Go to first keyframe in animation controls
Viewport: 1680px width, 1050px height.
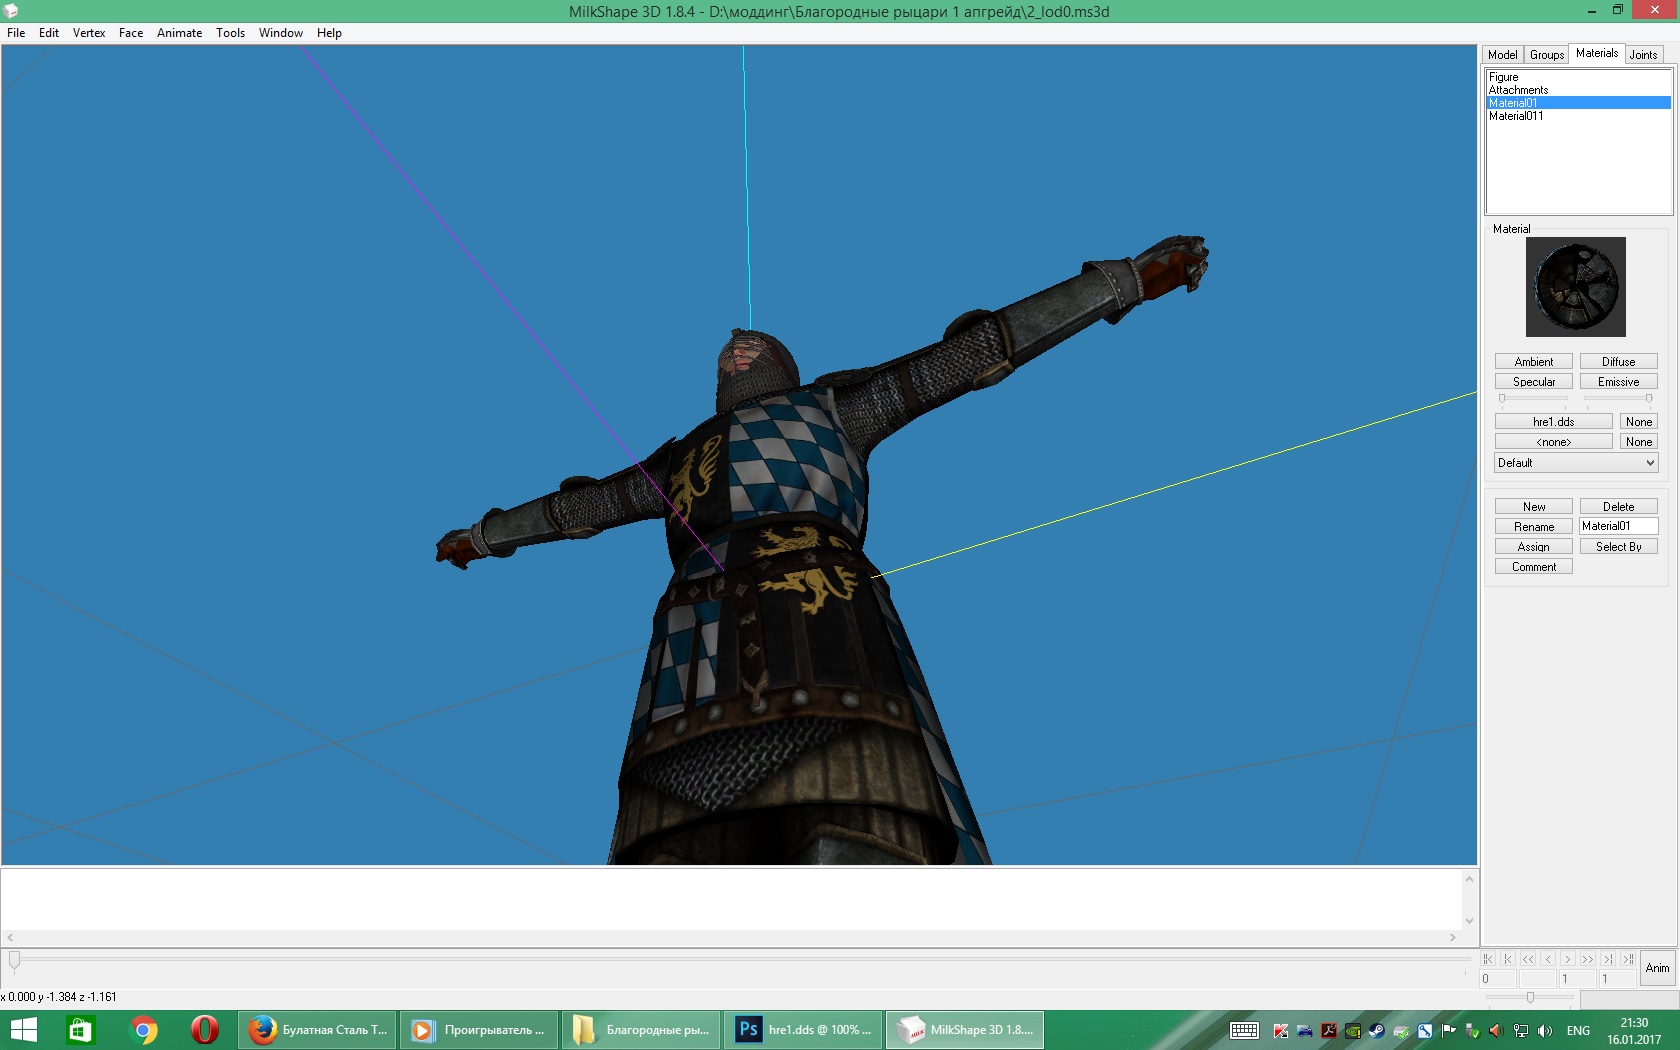point(1488,959)
